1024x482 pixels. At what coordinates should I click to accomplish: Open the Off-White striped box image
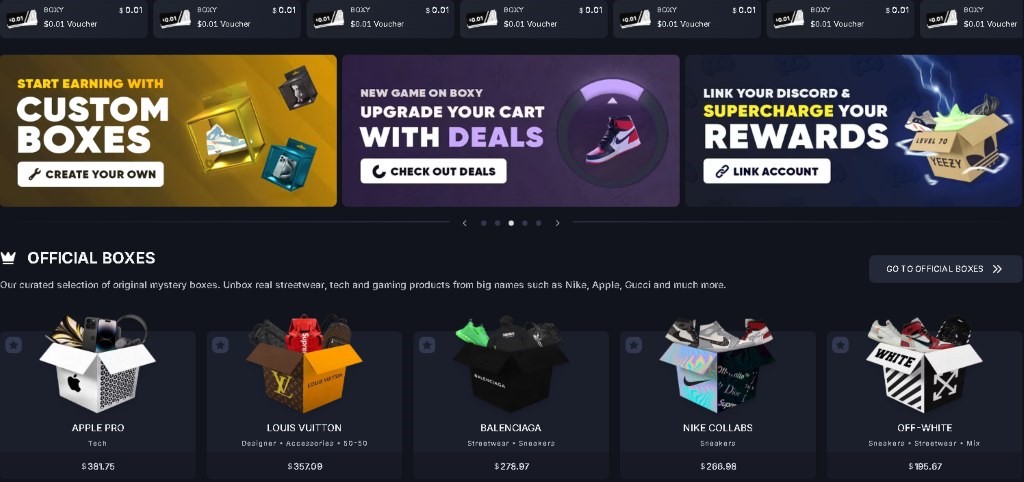tap(924, 365)
